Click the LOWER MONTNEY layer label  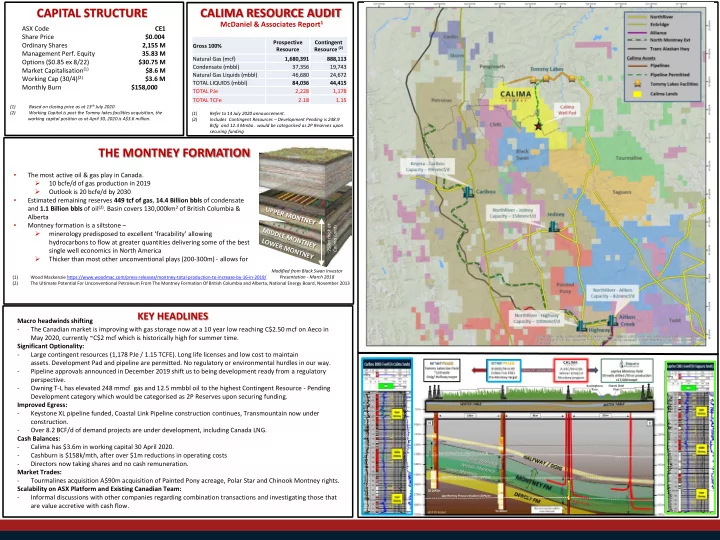[287, 249]
